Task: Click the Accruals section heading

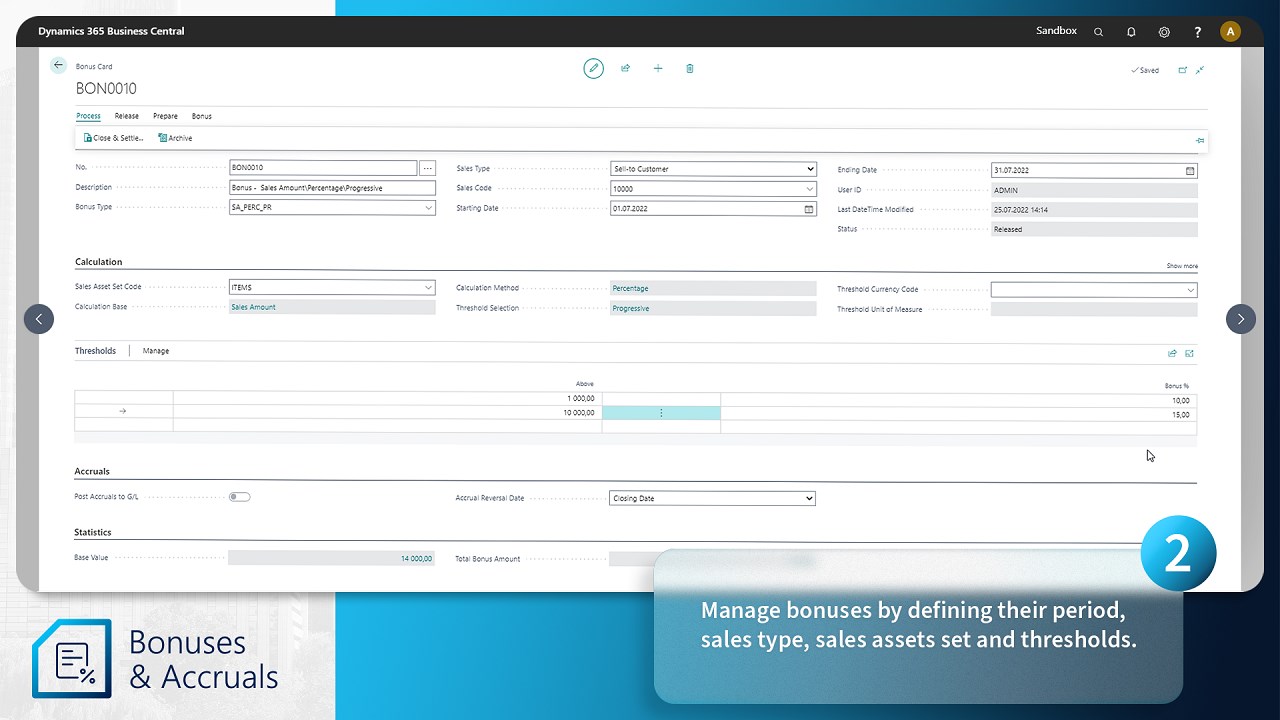Action: pyautogui.click(x=92, y=471)
